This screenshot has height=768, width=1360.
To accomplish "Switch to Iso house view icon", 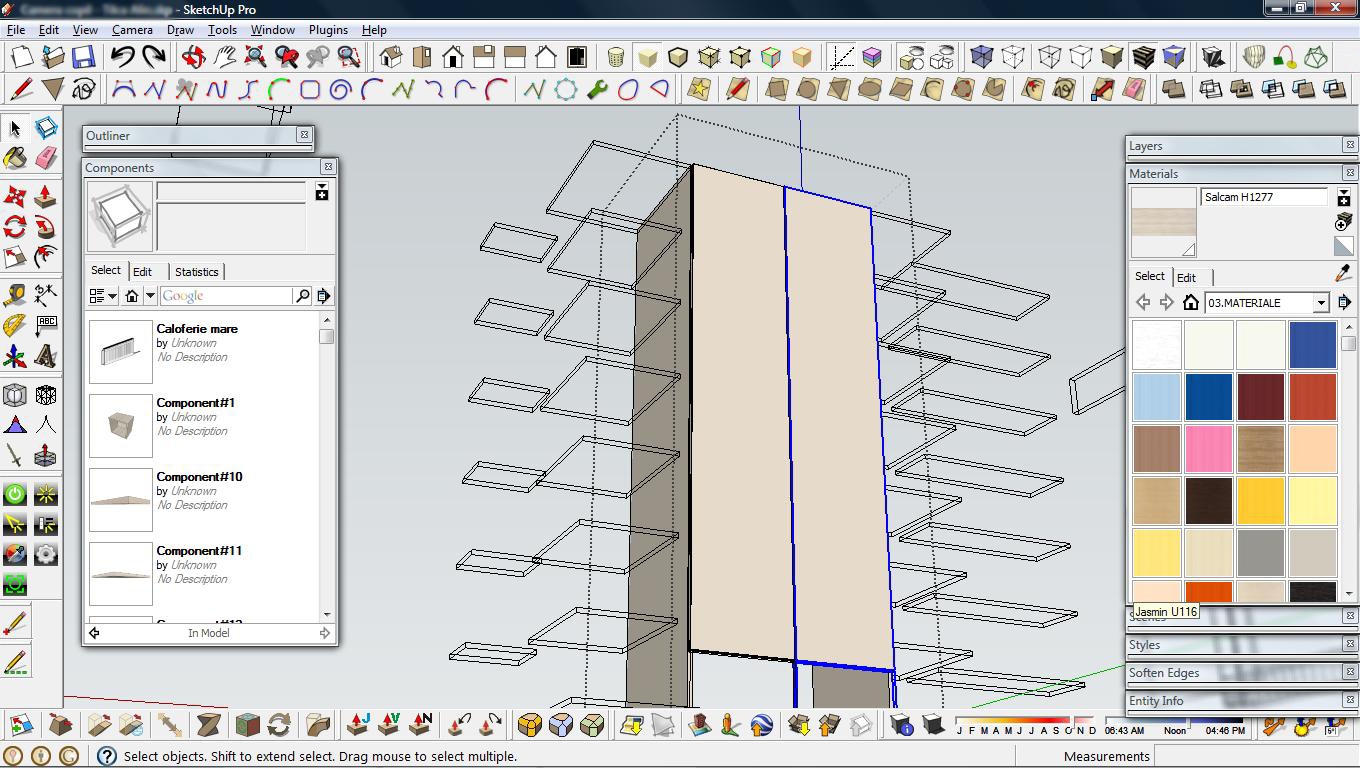I will [x=391, y=56].
